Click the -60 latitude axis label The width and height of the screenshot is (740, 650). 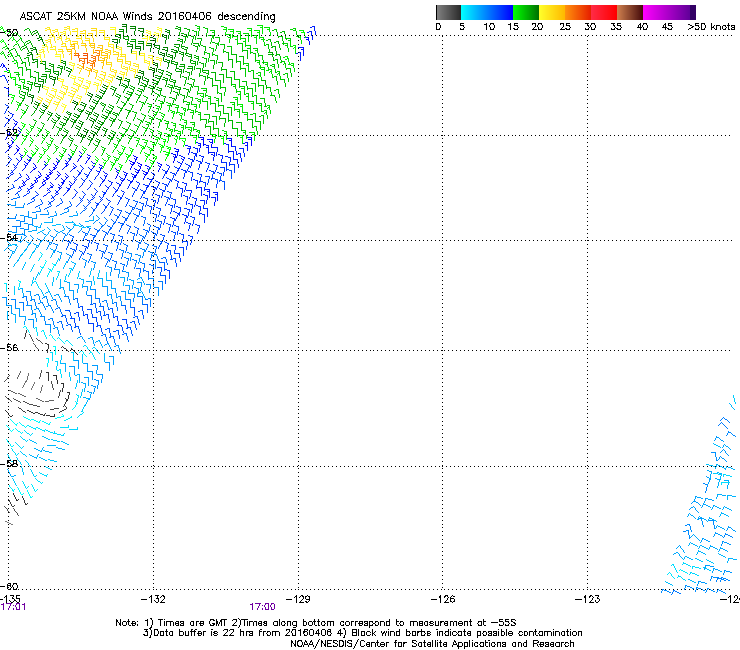[x=9, y=586]
